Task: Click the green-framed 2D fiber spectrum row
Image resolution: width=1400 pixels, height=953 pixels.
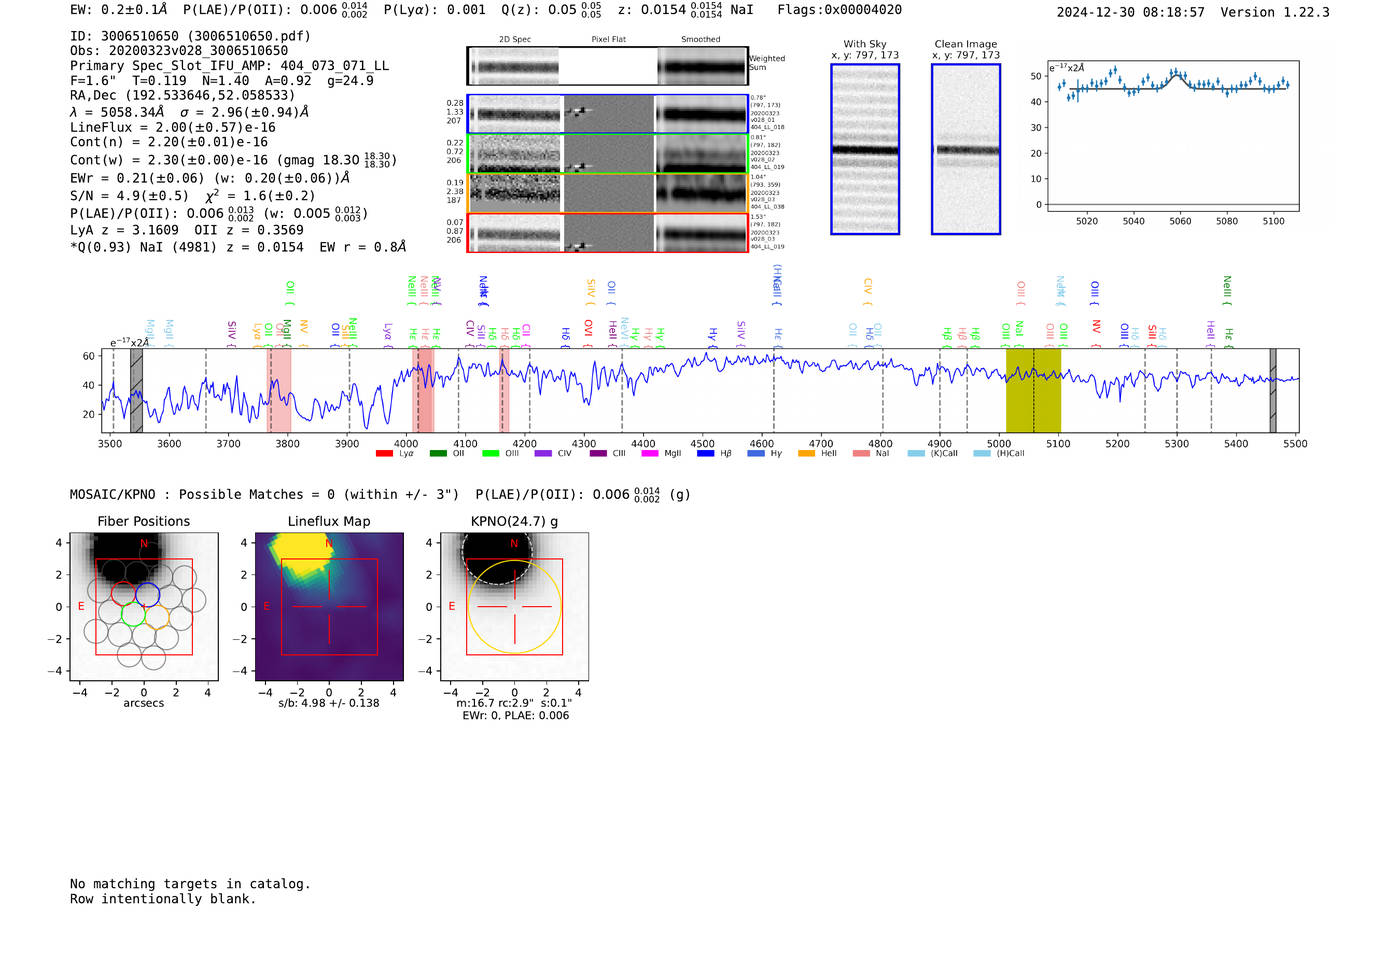Action: (x=607, y=154)
